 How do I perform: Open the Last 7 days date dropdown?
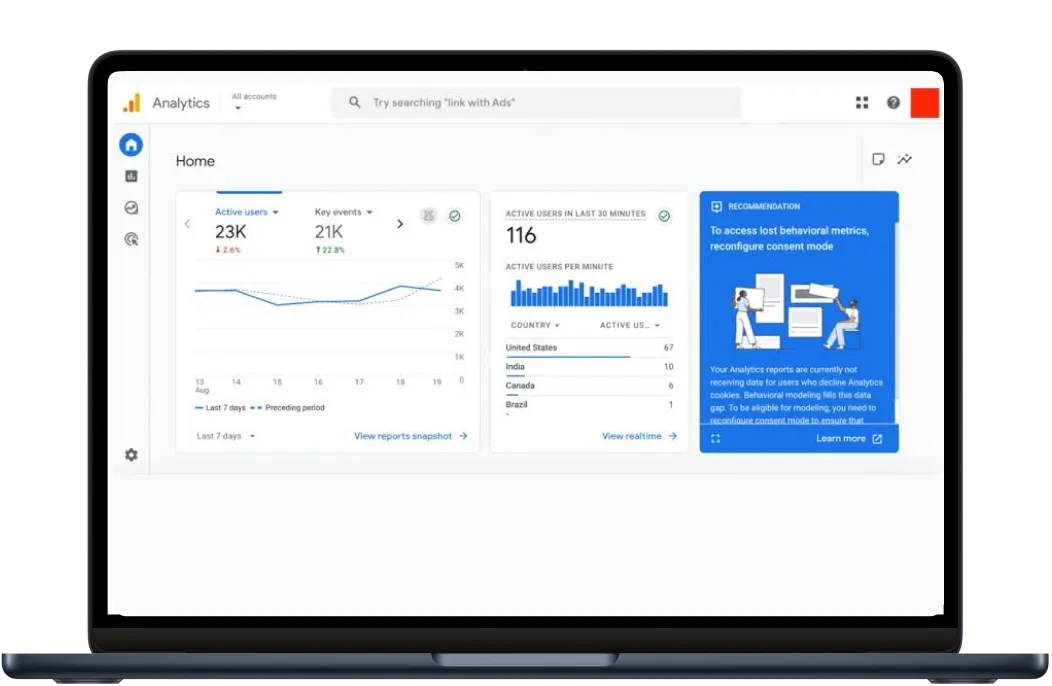click(225, 436)
